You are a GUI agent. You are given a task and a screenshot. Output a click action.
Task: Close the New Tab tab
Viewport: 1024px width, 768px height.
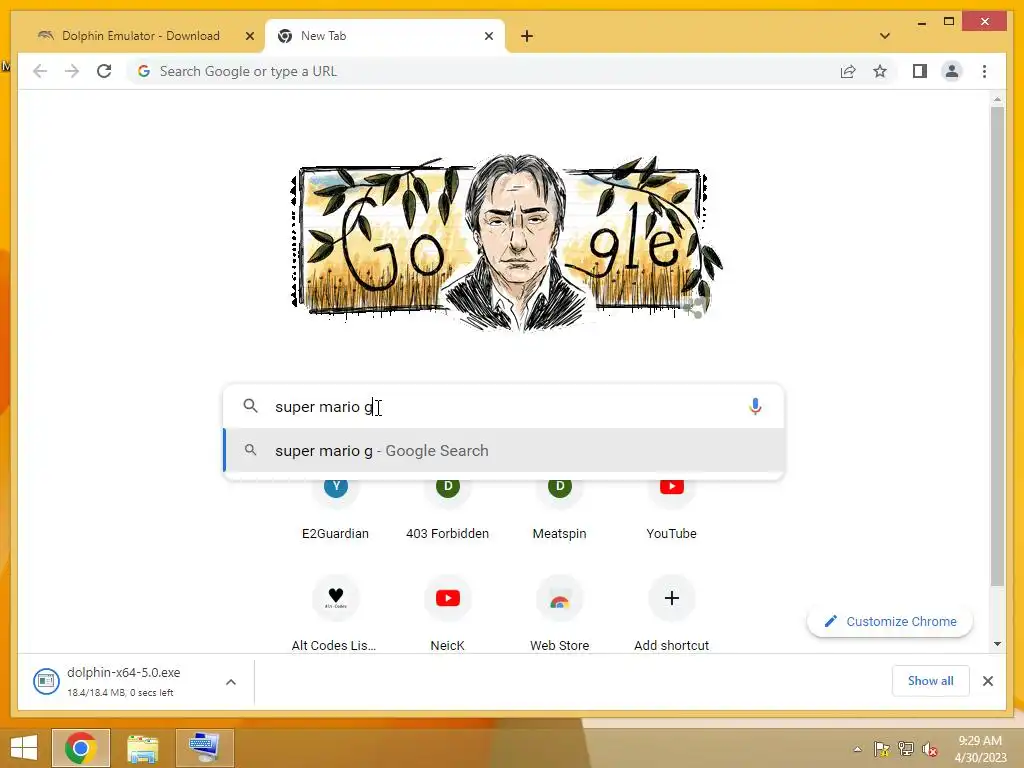(488, 36)
